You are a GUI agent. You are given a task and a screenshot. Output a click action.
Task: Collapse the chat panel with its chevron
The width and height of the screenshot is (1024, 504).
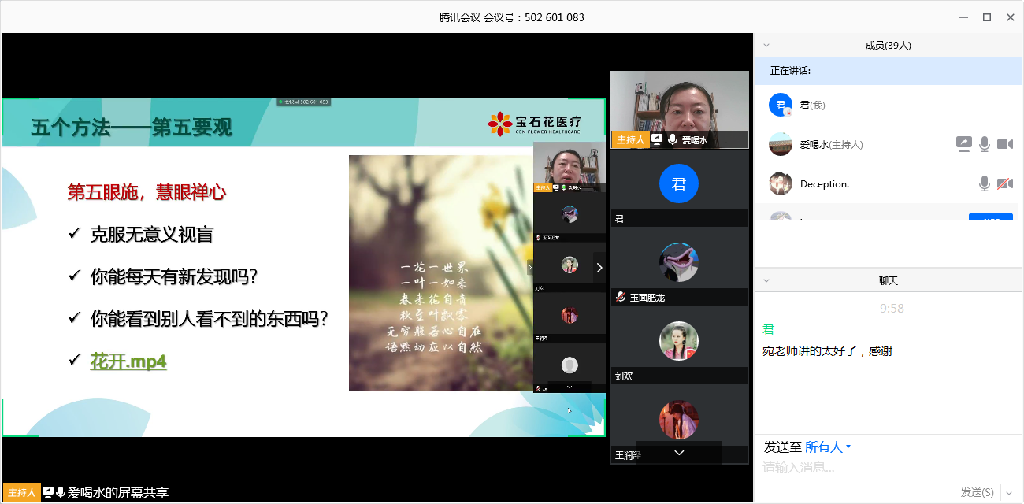[767, 280]
